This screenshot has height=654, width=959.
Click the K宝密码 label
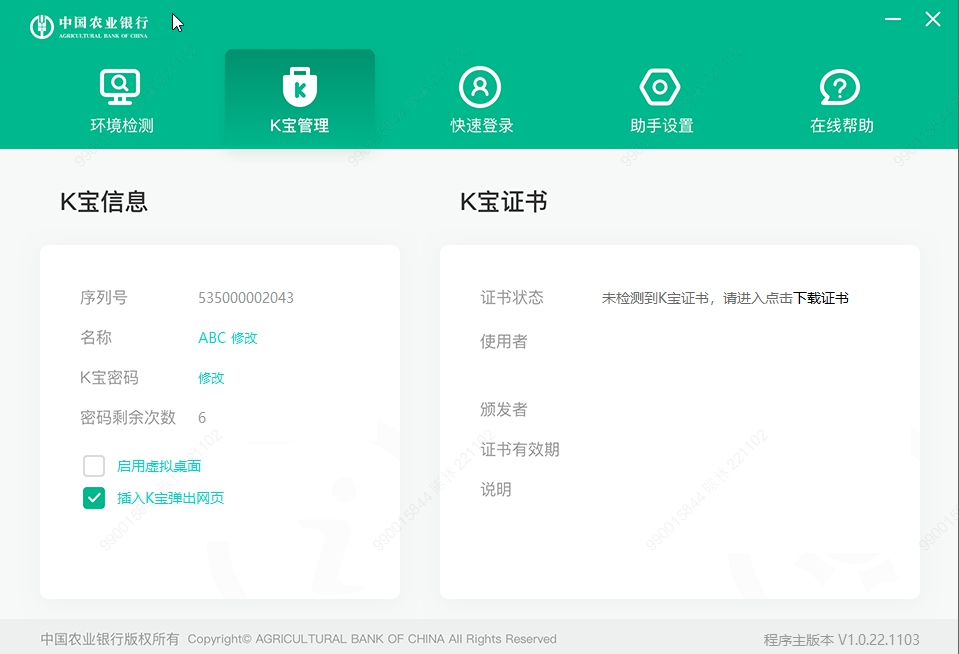click(109, 377)
